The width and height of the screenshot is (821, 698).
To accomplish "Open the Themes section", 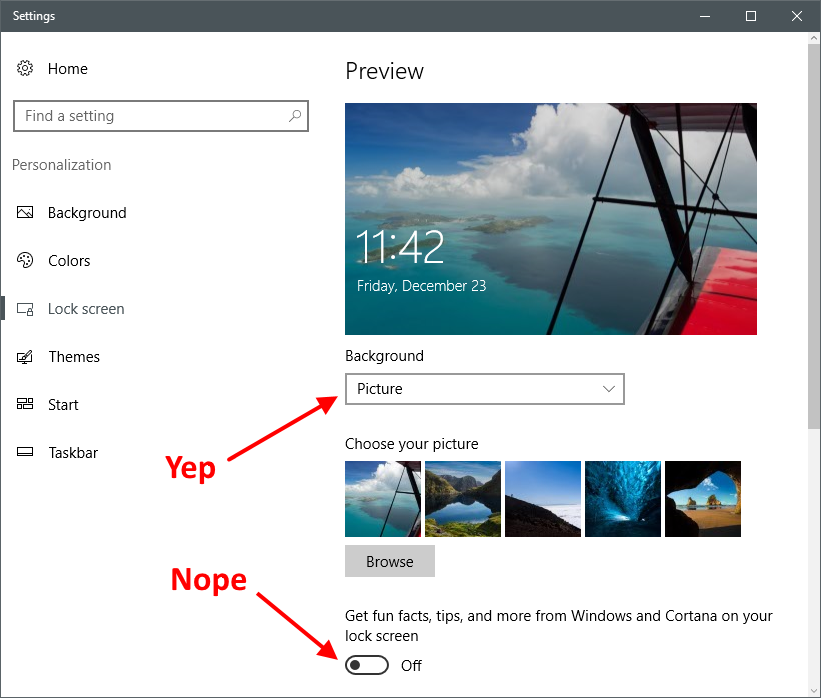I will (74, 357).
